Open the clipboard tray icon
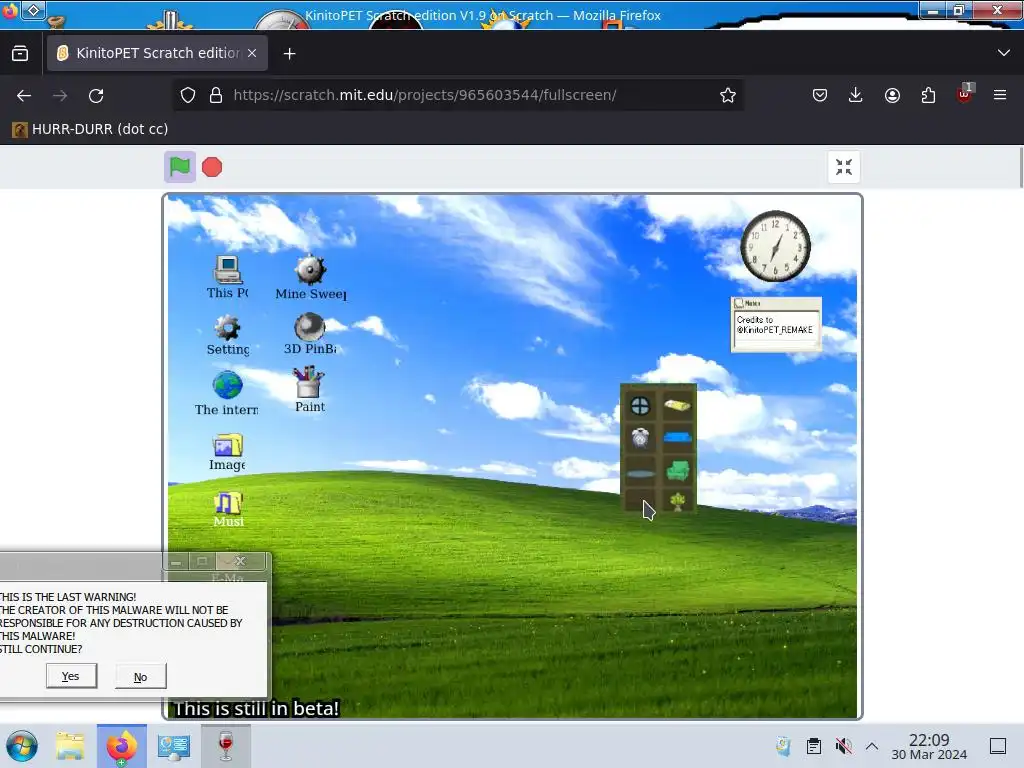Image resolution: width=1024 pixels, height=768 pixels. [814, 746]
